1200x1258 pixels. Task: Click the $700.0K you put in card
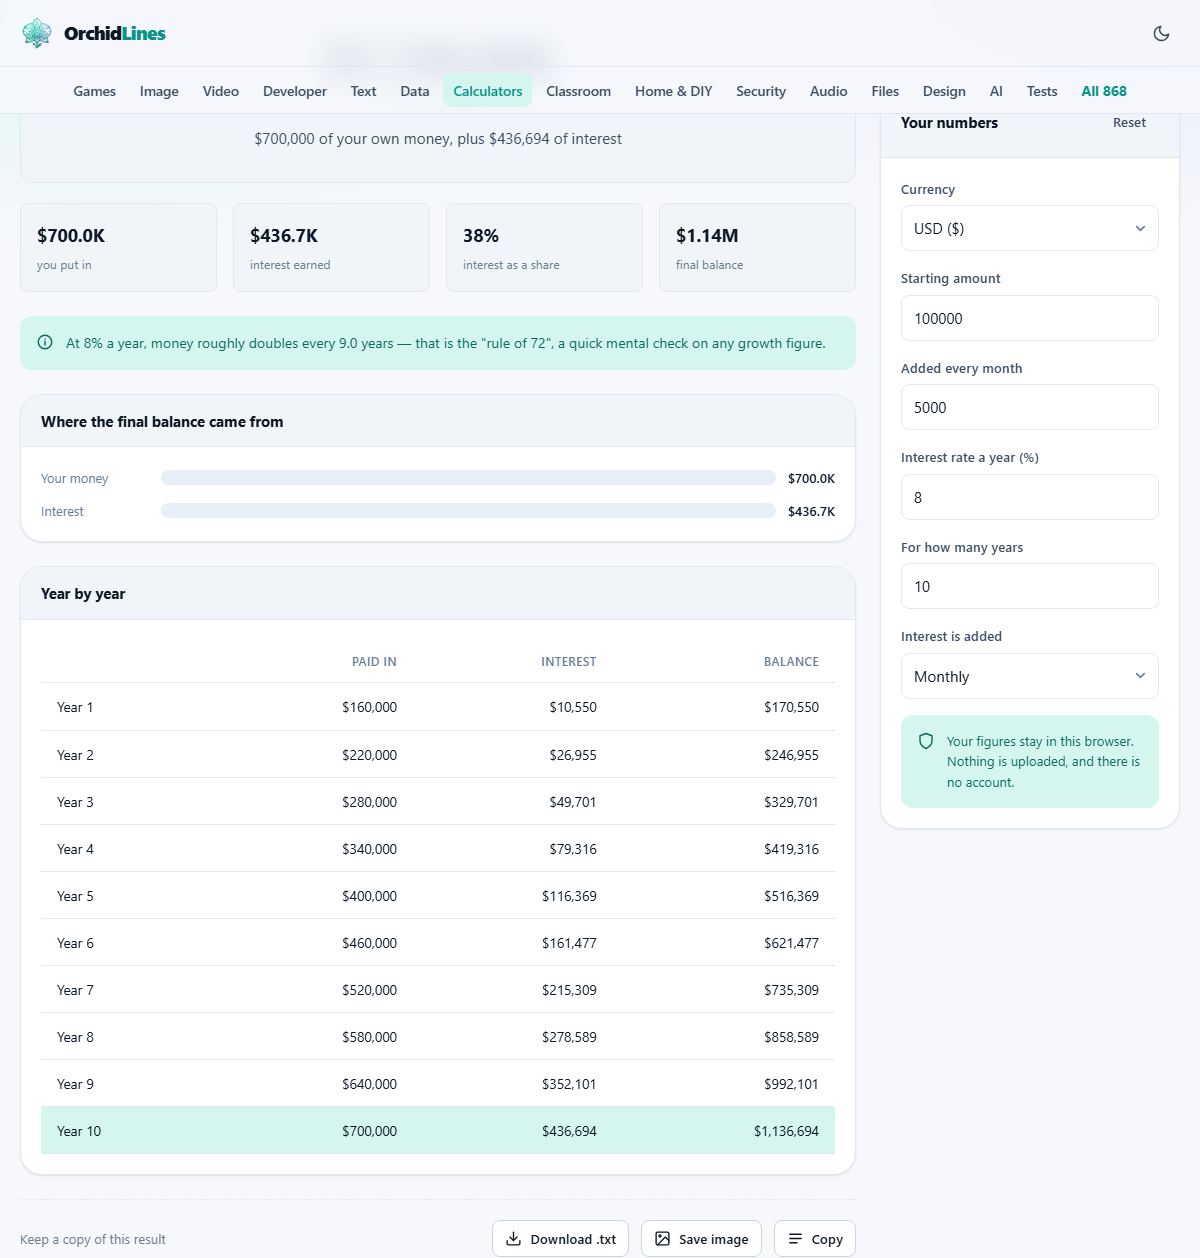coord(118,248)
